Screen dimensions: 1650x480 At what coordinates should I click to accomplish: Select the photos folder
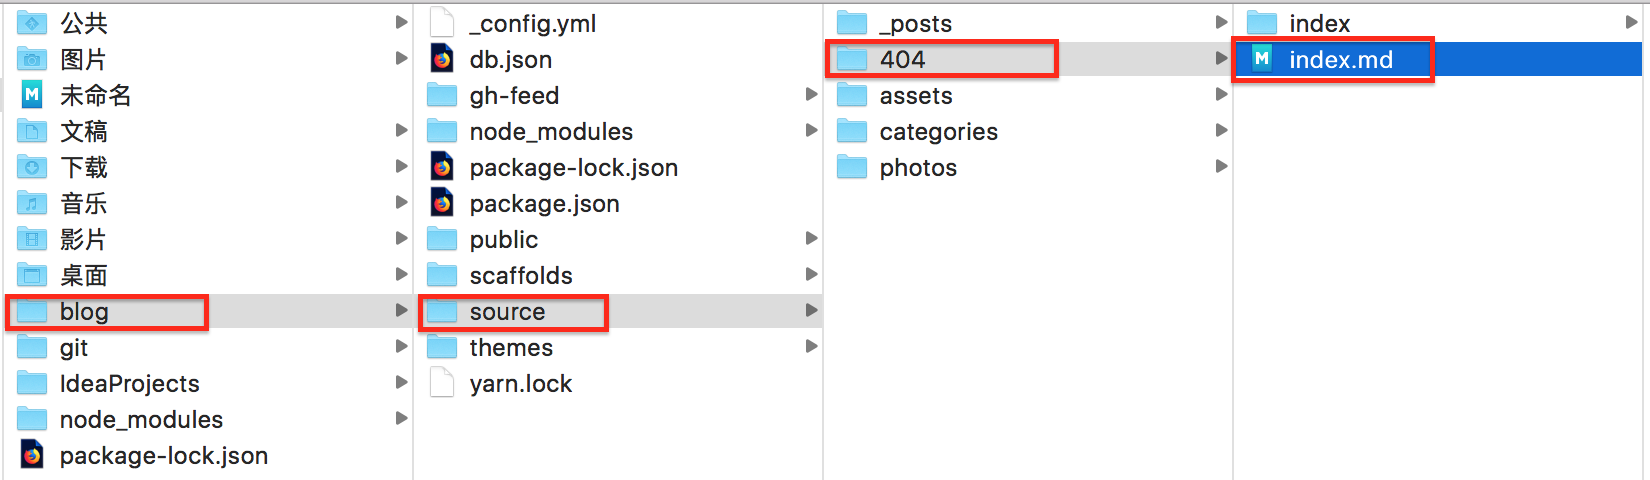[x=918, y=167]
